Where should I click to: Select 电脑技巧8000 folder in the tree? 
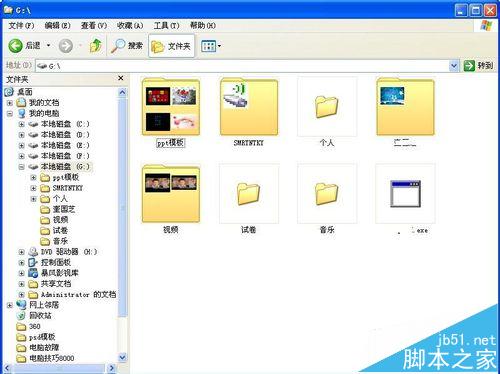coord(52,358)
